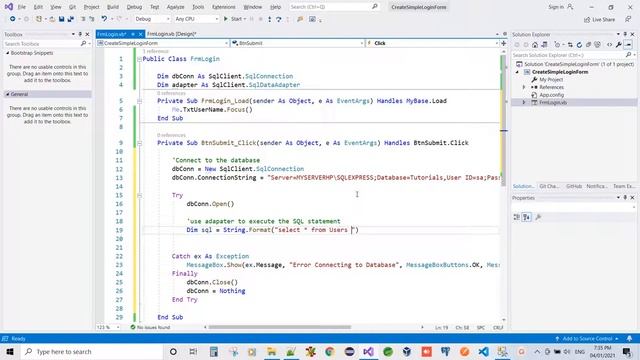640x360 pixels.
Task: Click the notifications bell in the status bar
Action: click(629, 338)
